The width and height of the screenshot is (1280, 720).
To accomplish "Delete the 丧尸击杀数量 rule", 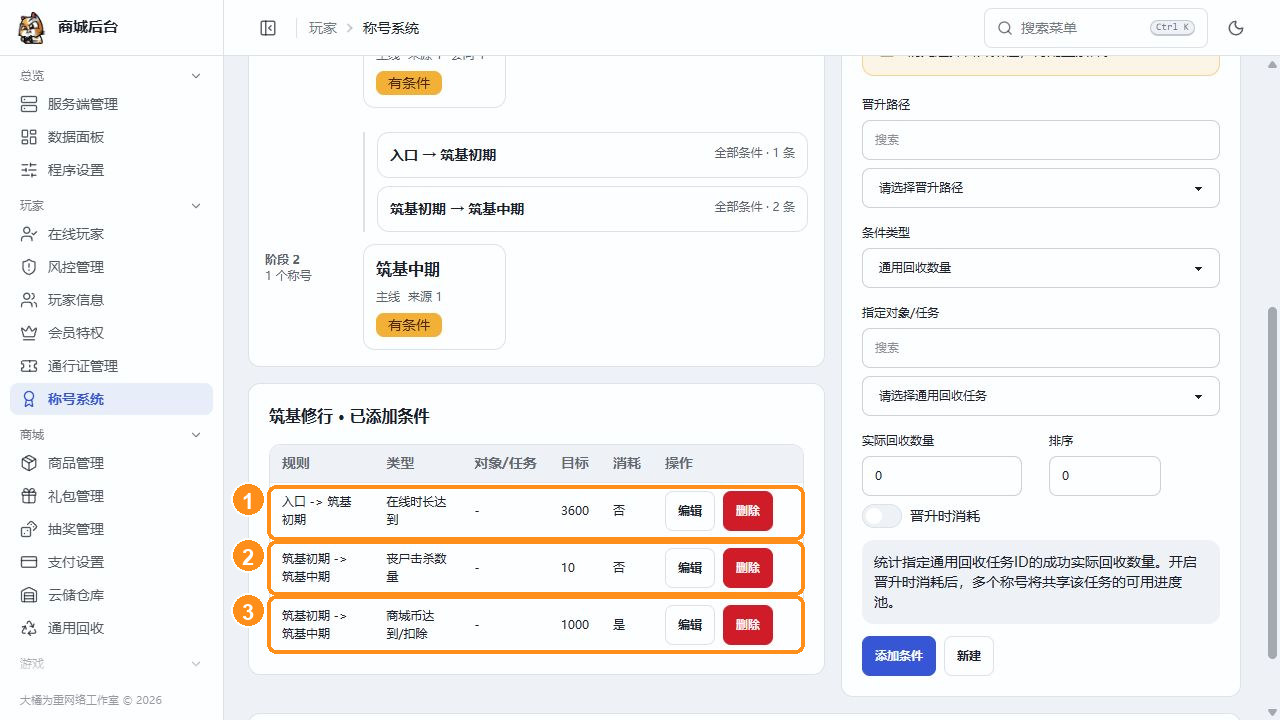I will (x=748, y=568).
